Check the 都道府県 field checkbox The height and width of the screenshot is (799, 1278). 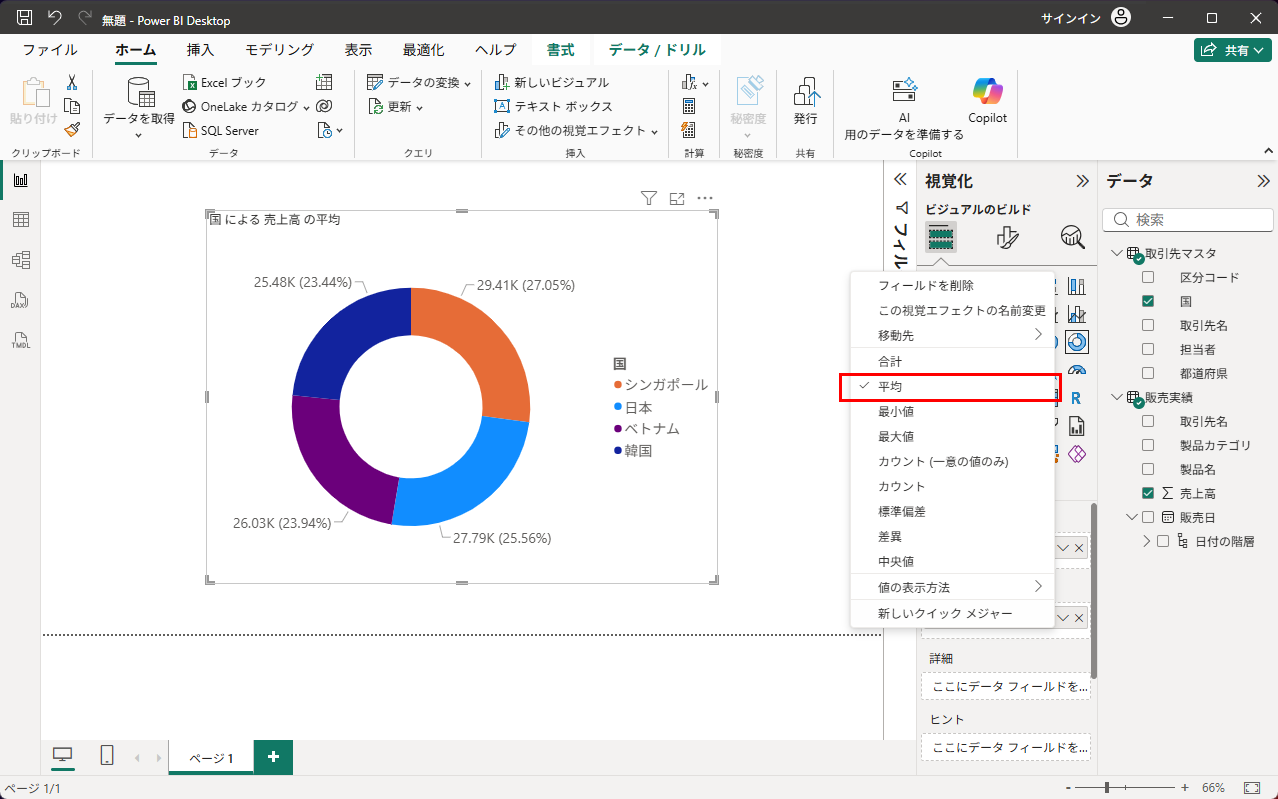click(x=1148, y=373)
